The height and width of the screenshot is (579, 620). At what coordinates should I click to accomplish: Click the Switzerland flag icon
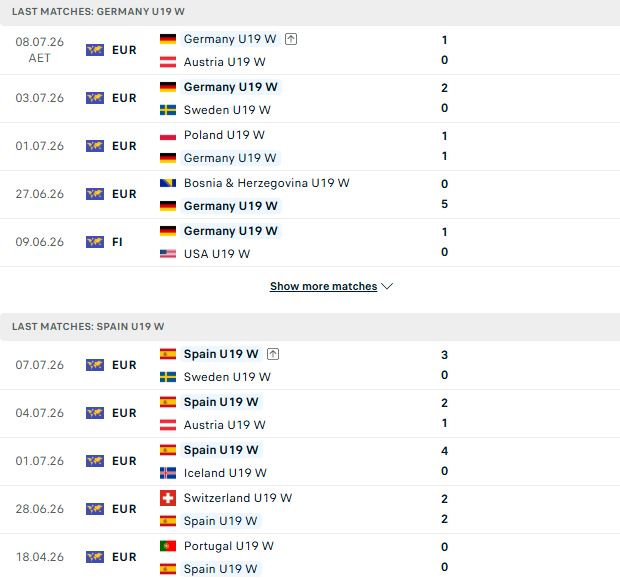(x=168, y=498)
